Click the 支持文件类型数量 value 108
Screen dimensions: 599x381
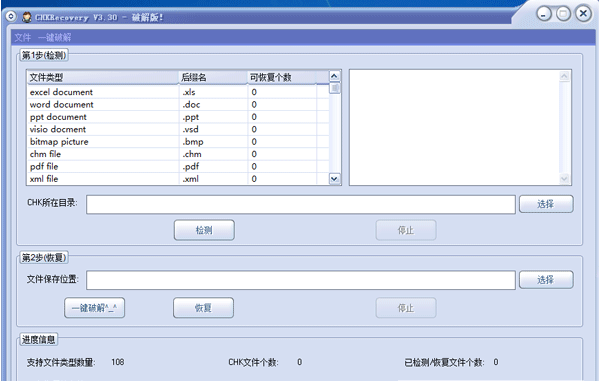[x=118, y=362]
